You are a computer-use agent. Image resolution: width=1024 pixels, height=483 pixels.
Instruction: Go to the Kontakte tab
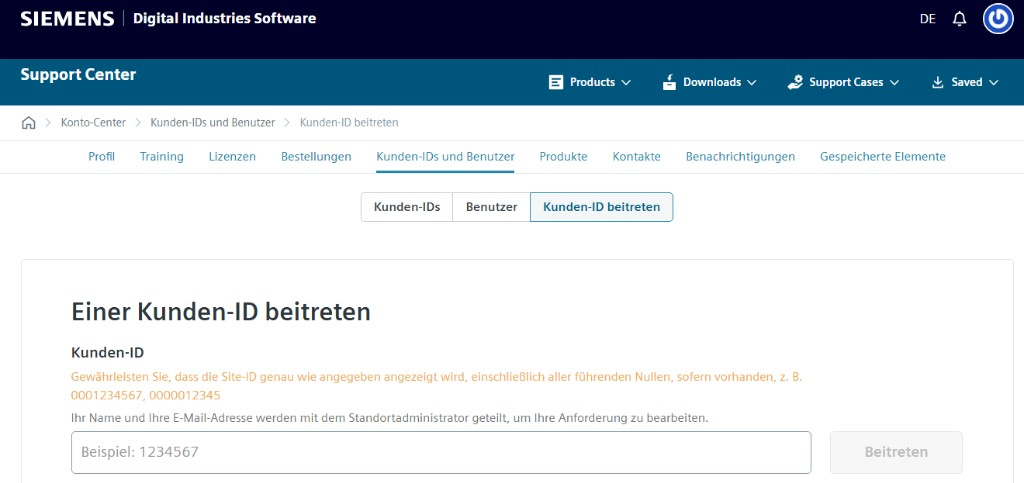(x=636, y=157)
